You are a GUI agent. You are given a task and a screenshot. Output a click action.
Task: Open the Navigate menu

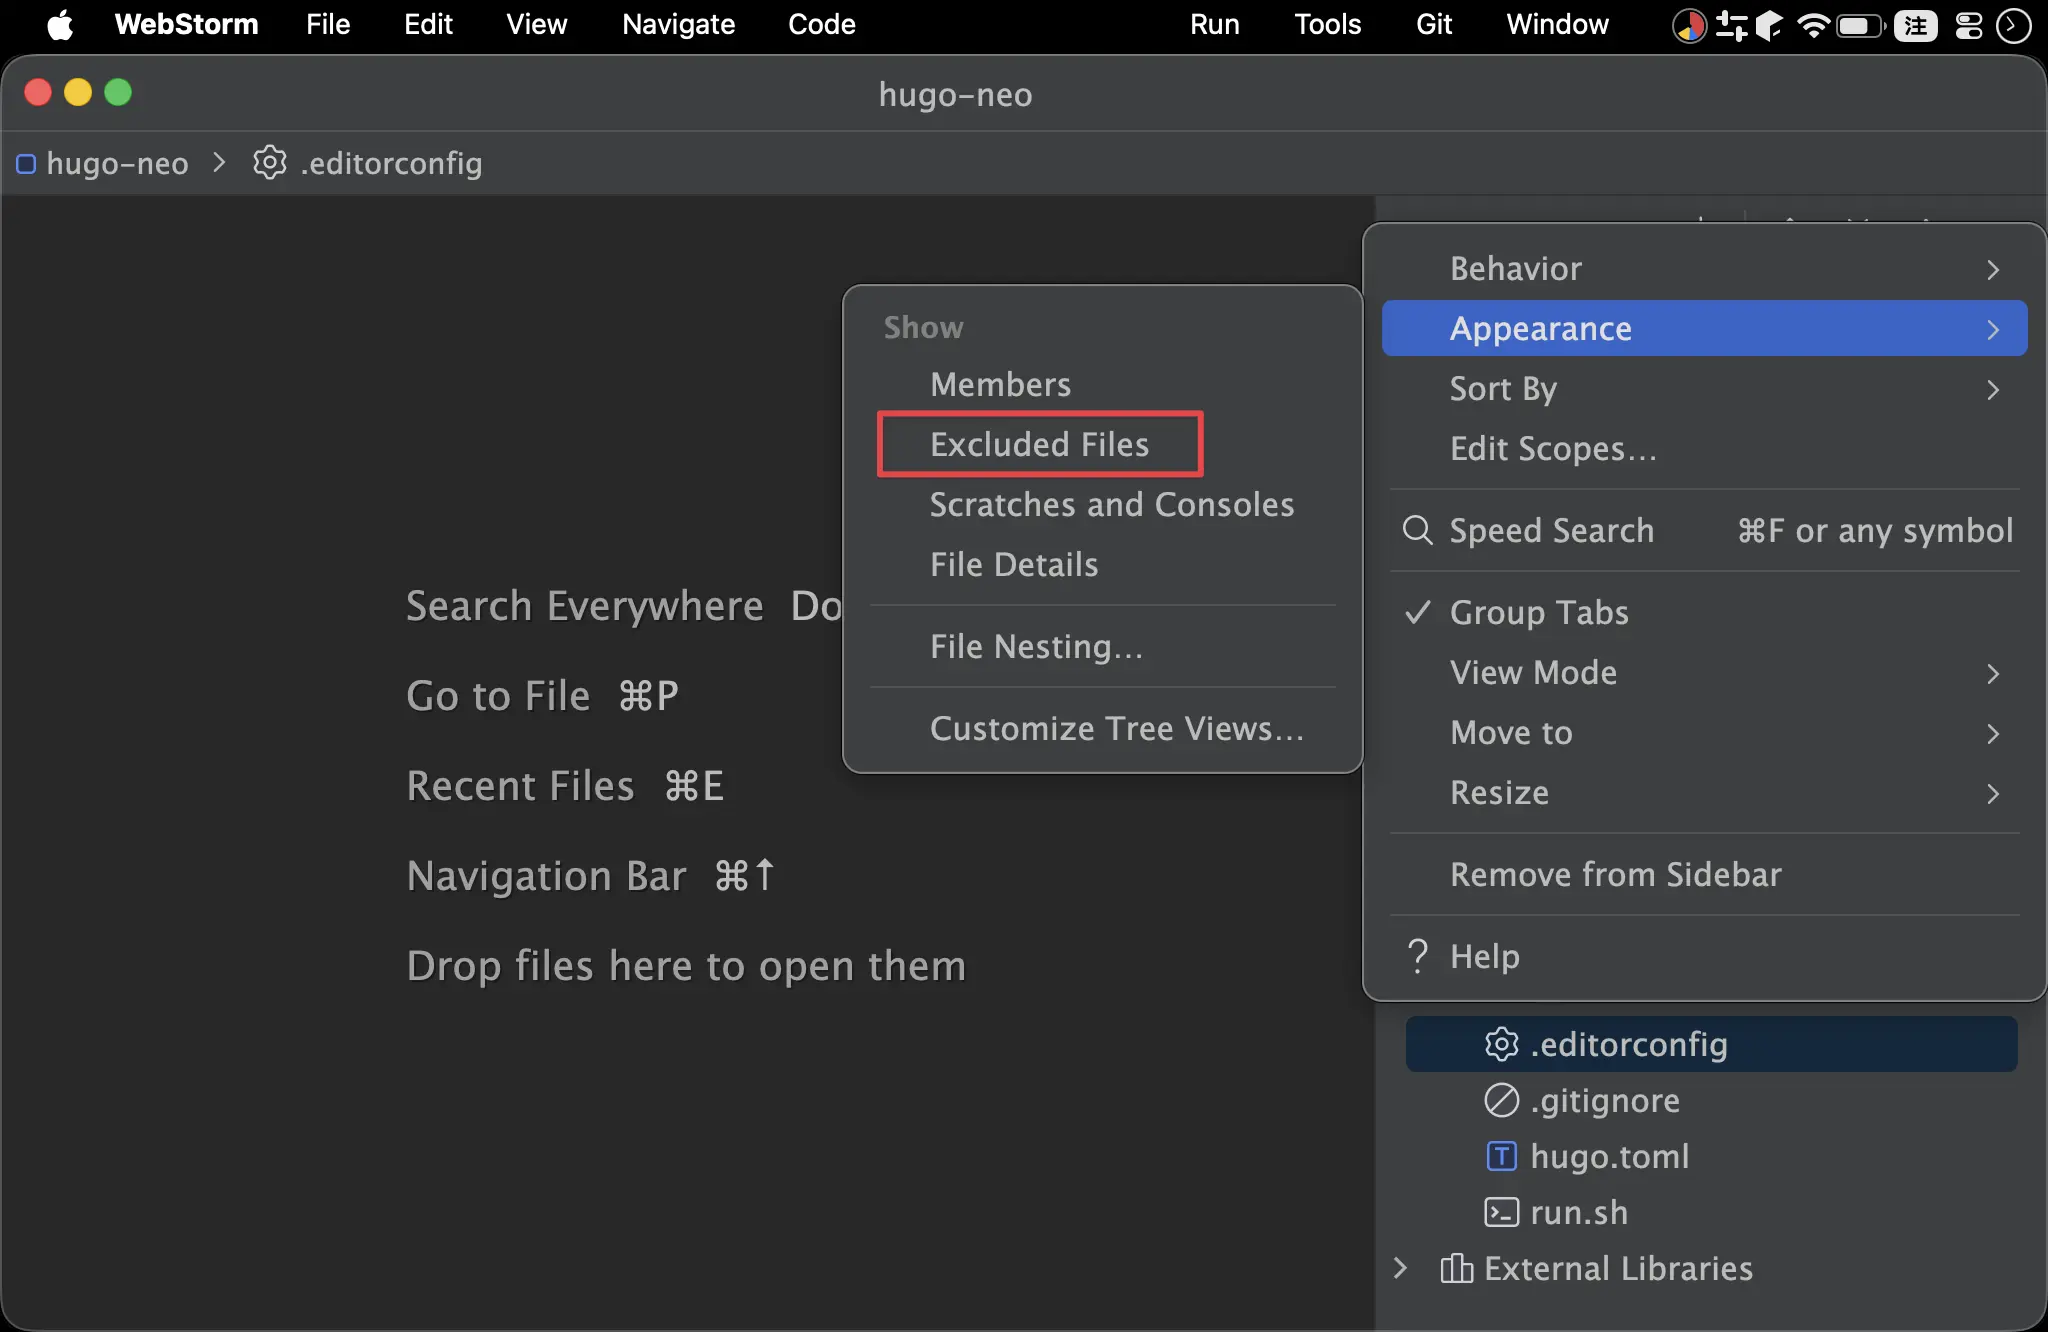pos(678,24)
